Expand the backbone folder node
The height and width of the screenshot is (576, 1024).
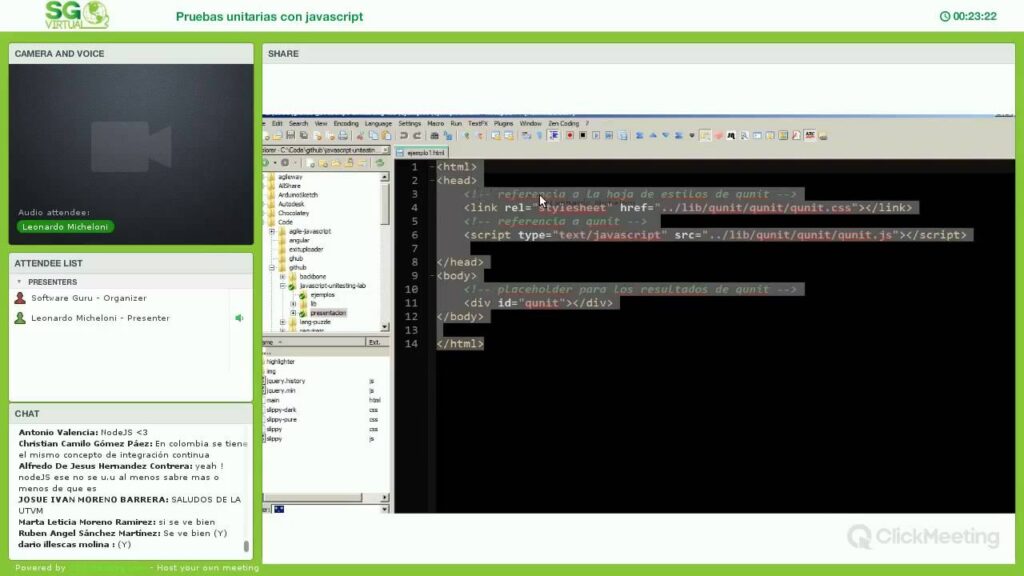(x=282, y=276)
